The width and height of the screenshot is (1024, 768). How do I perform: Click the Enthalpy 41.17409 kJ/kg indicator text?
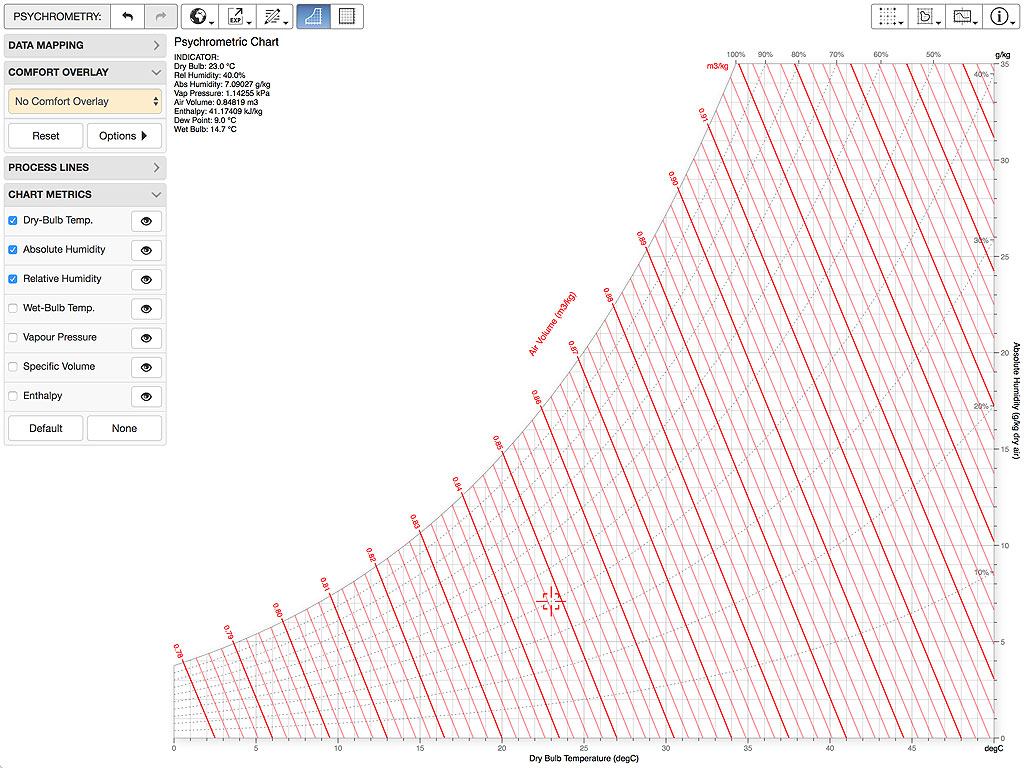218,111
